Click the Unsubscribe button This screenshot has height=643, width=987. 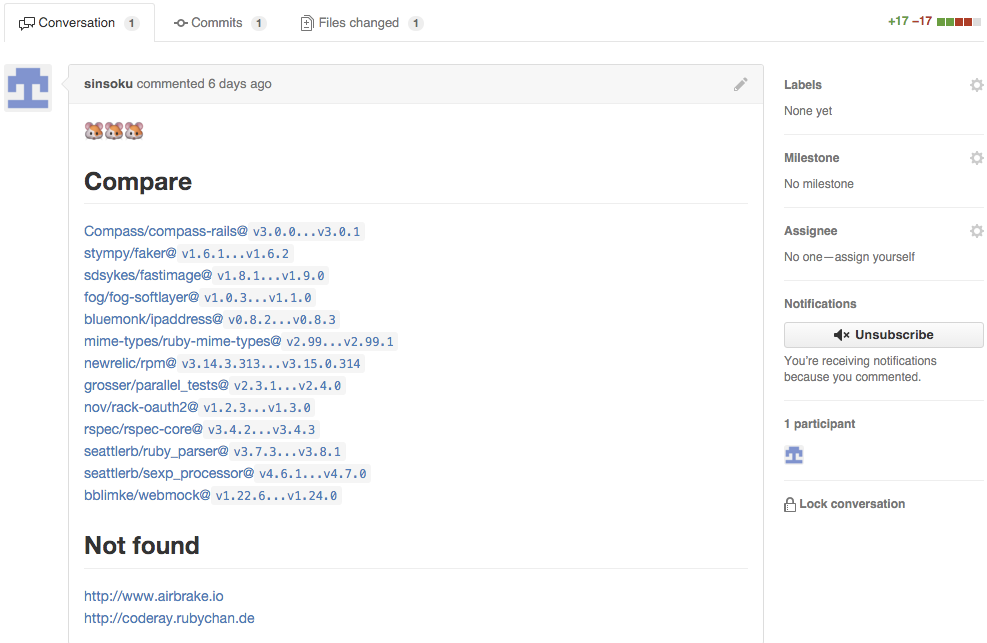(883, 335)
